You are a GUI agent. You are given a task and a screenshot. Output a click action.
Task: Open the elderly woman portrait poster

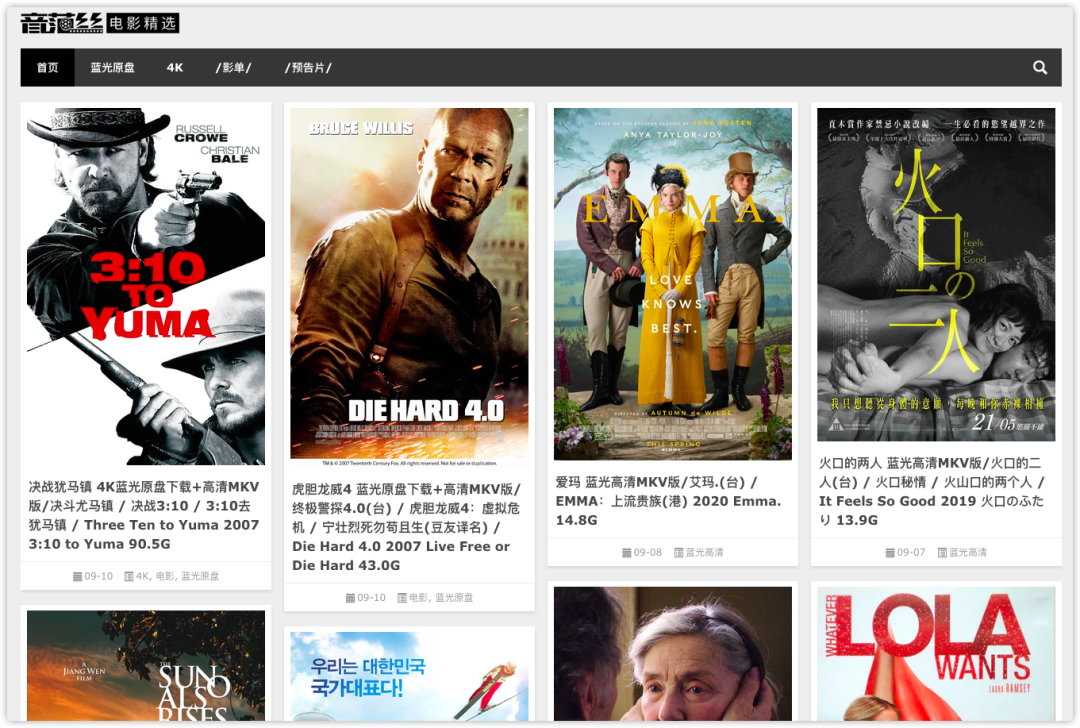point(673,654)
